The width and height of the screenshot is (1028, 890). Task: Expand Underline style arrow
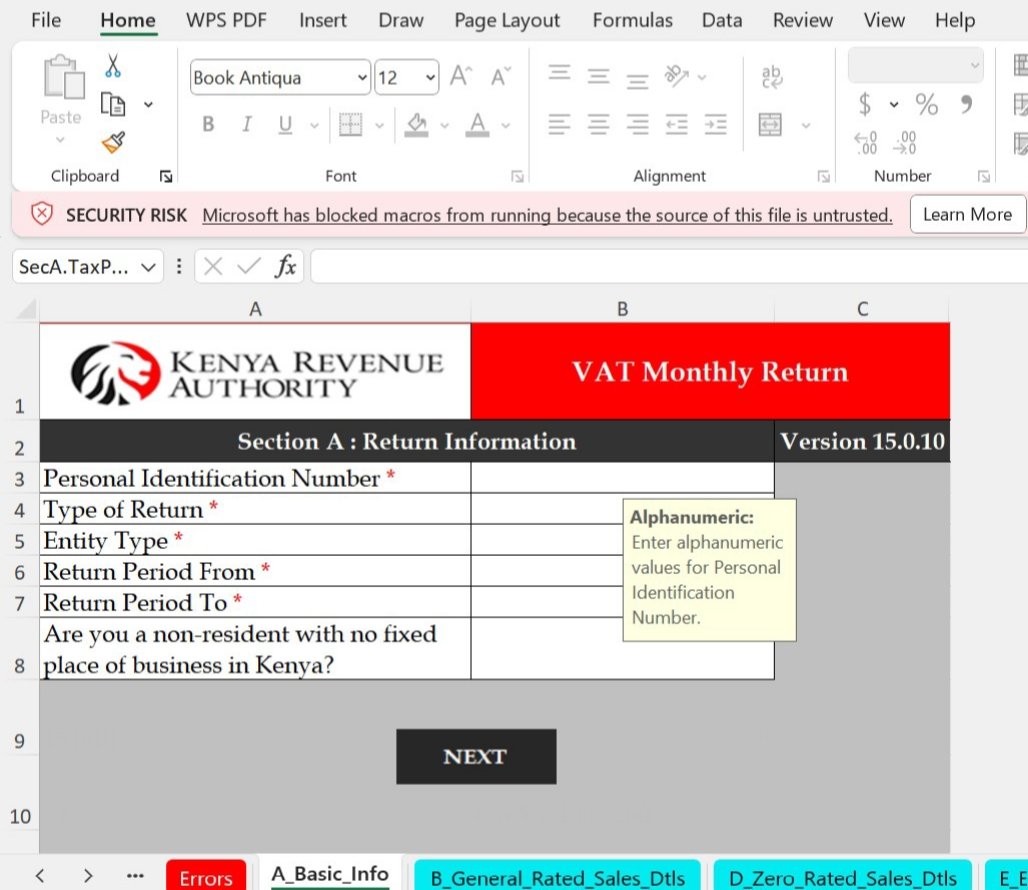pyautogui.click(x=315, y=125)
